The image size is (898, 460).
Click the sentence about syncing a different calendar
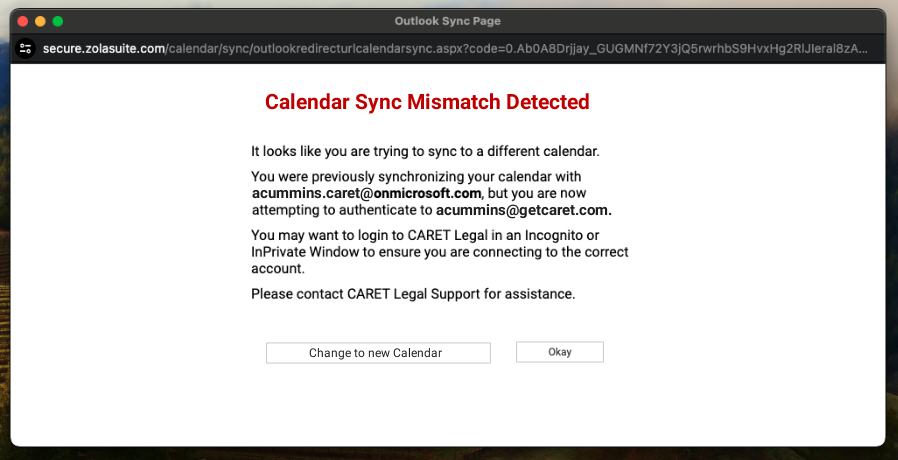click(x=425, y=152)
